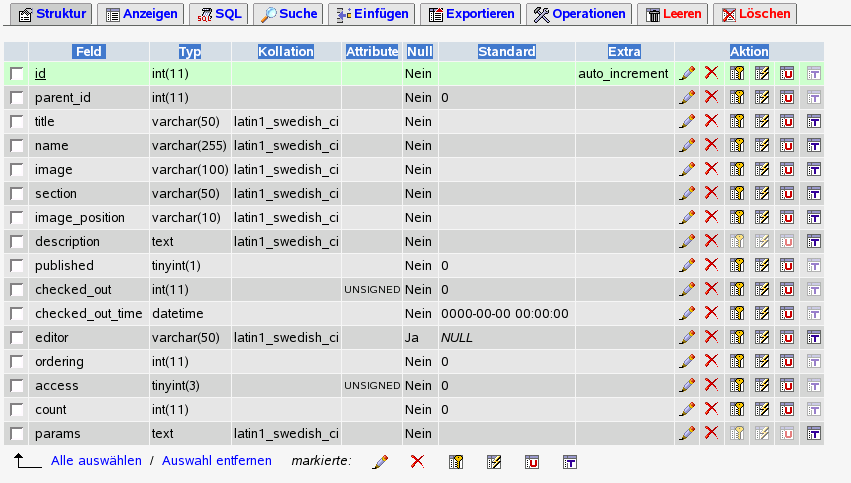
Task: Switch to the Exportieren tab
Action: point(471,14)
